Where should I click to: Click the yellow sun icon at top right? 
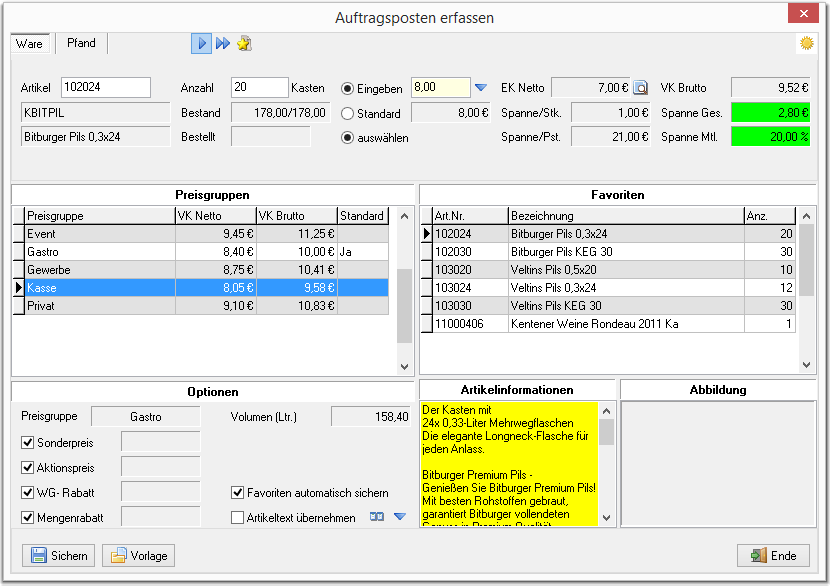coord(806,43)
